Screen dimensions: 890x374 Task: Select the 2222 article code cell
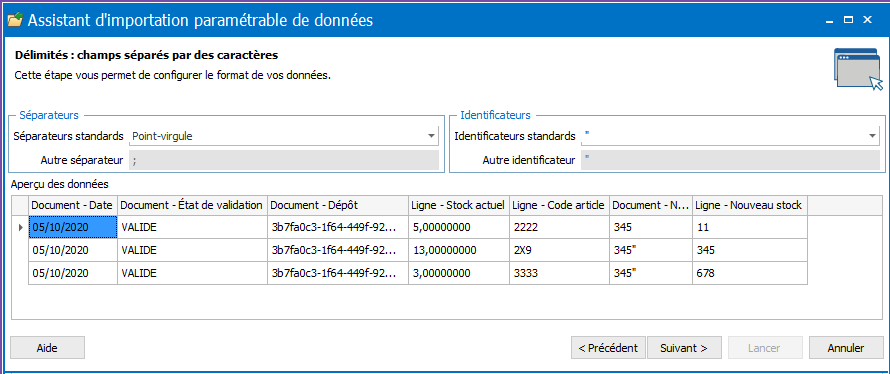560,227
